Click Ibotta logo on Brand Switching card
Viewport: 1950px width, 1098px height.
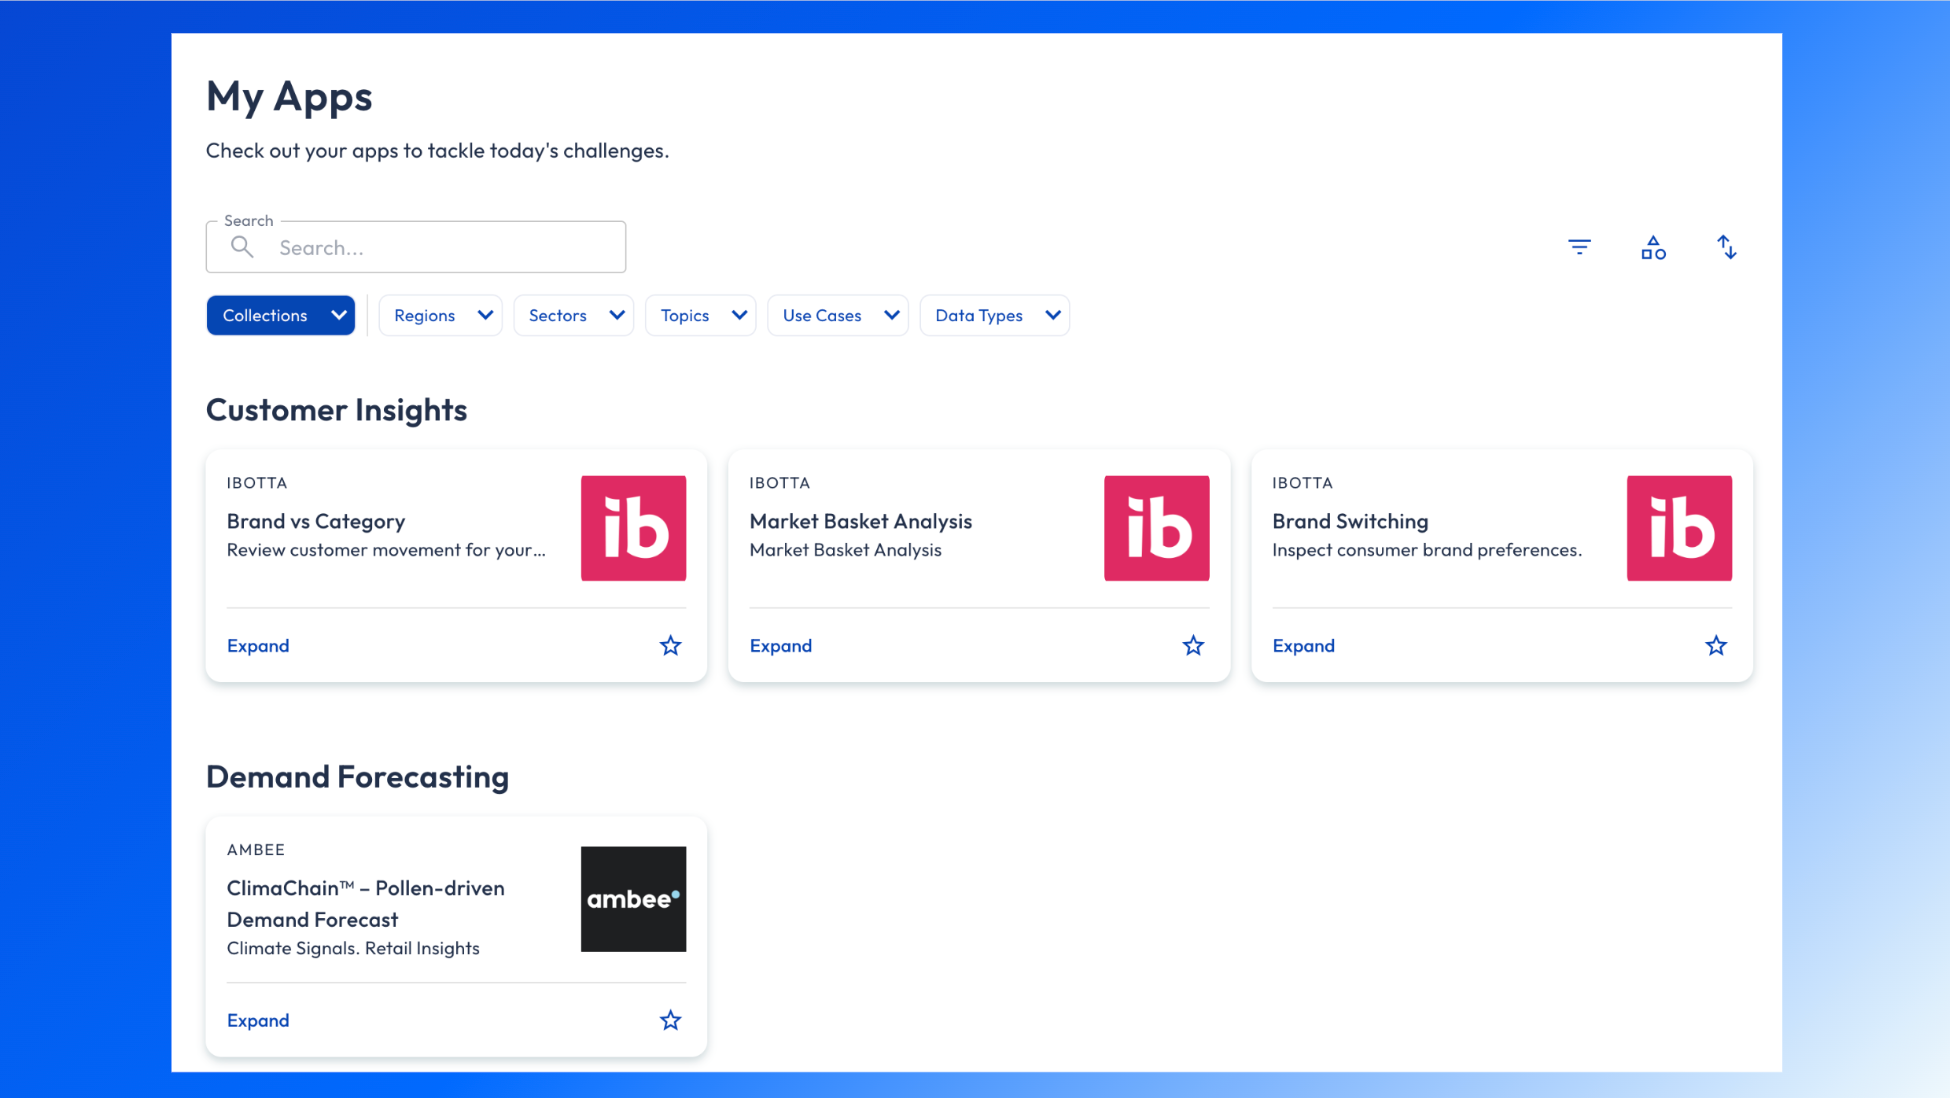pos(1679,528)
